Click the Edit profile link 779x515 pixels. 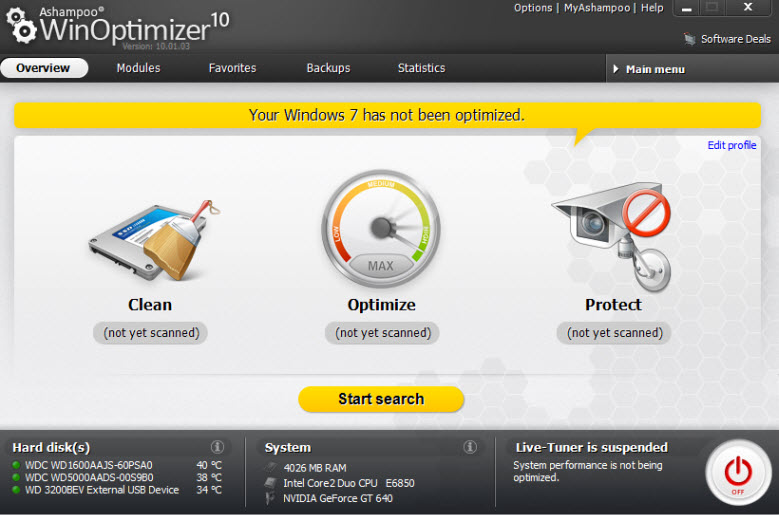pos(732,145)
